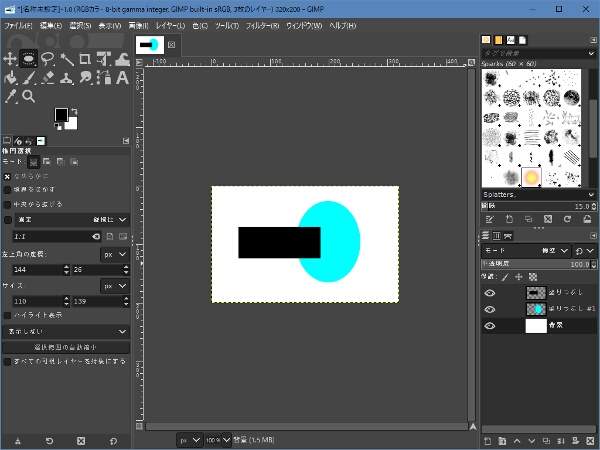Enable the ハイライト表示 checkbox
Screen dimensions: 600x450
[x=9, y=315]
